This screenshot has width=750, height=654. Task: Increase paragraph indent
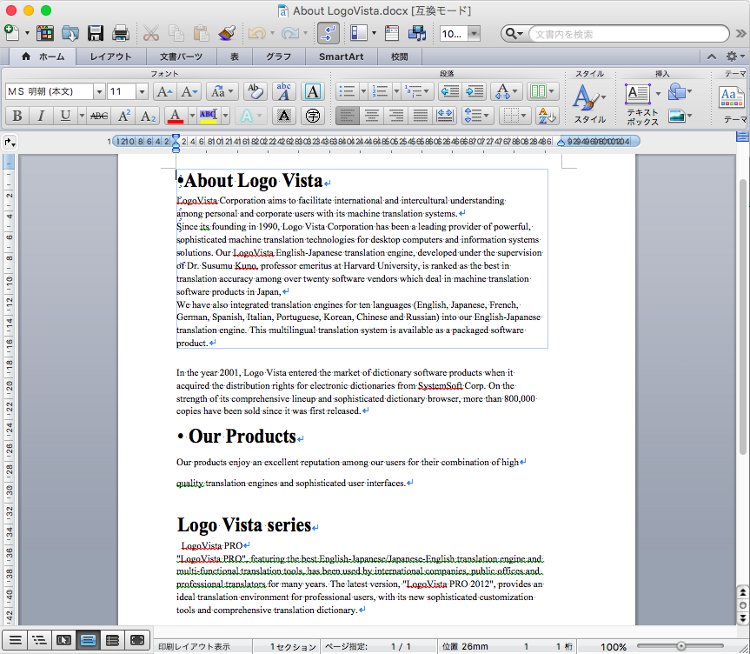tap(474, 91)
